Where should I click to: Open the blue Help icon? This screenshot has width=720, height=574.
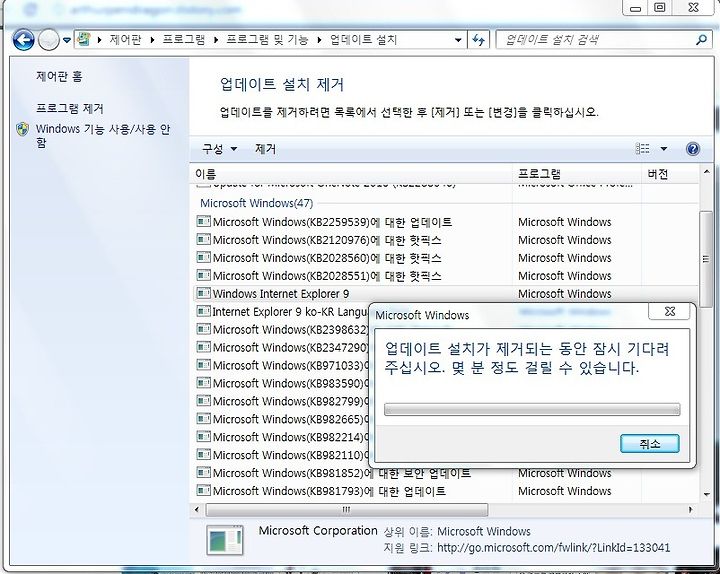pos(693,149)
